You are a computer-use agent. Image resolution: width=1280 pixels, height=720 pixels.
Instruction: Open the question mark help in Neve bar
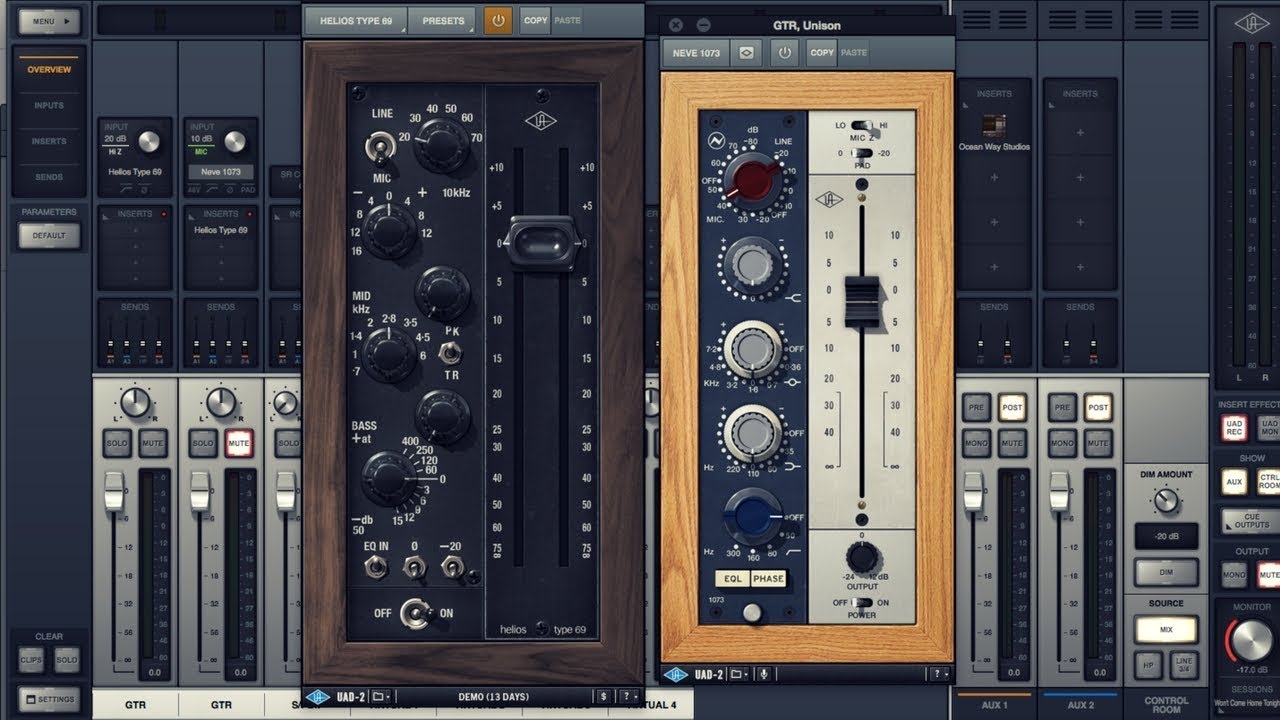[x=938, y=674]
